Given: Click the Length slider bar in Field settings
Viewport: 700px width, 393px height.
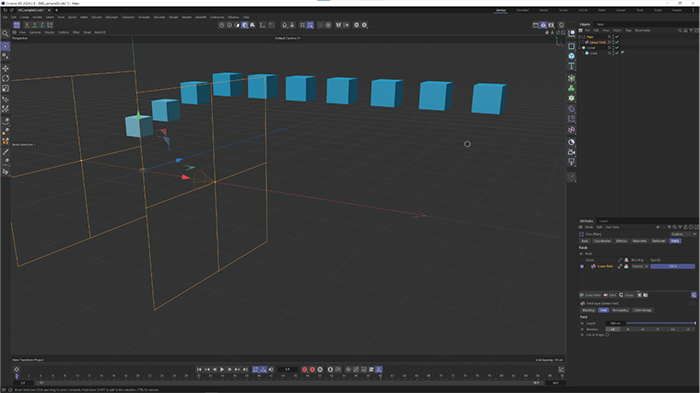Looking at the screenshot, I should pos(661,323).
